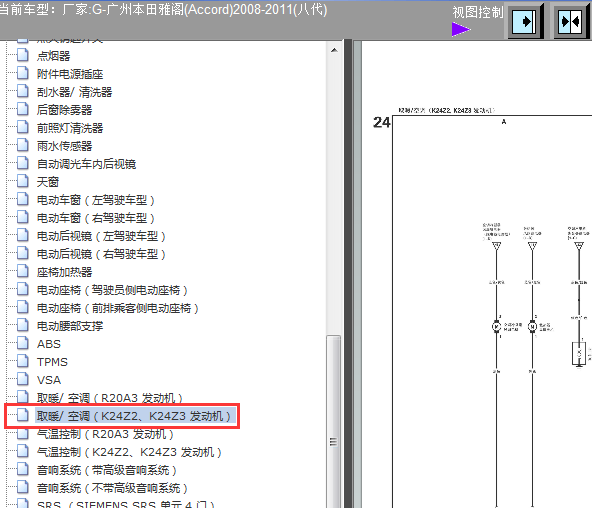Click the page icon beside 前照灯清洗器

[x=23, y=128]
